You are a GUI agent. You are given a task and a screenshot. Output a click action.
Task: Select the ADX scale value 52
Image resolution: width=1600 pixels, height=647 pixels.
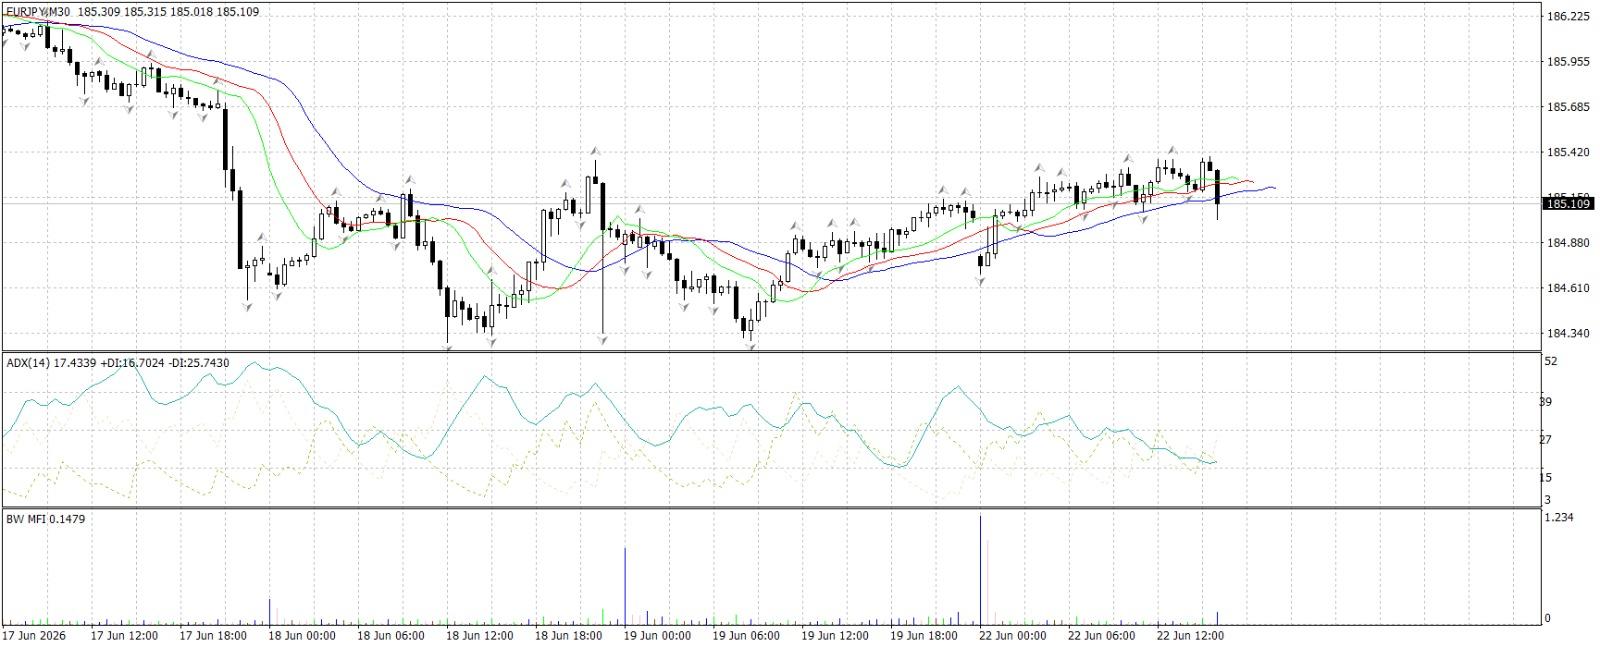[x=1551, y=362]
